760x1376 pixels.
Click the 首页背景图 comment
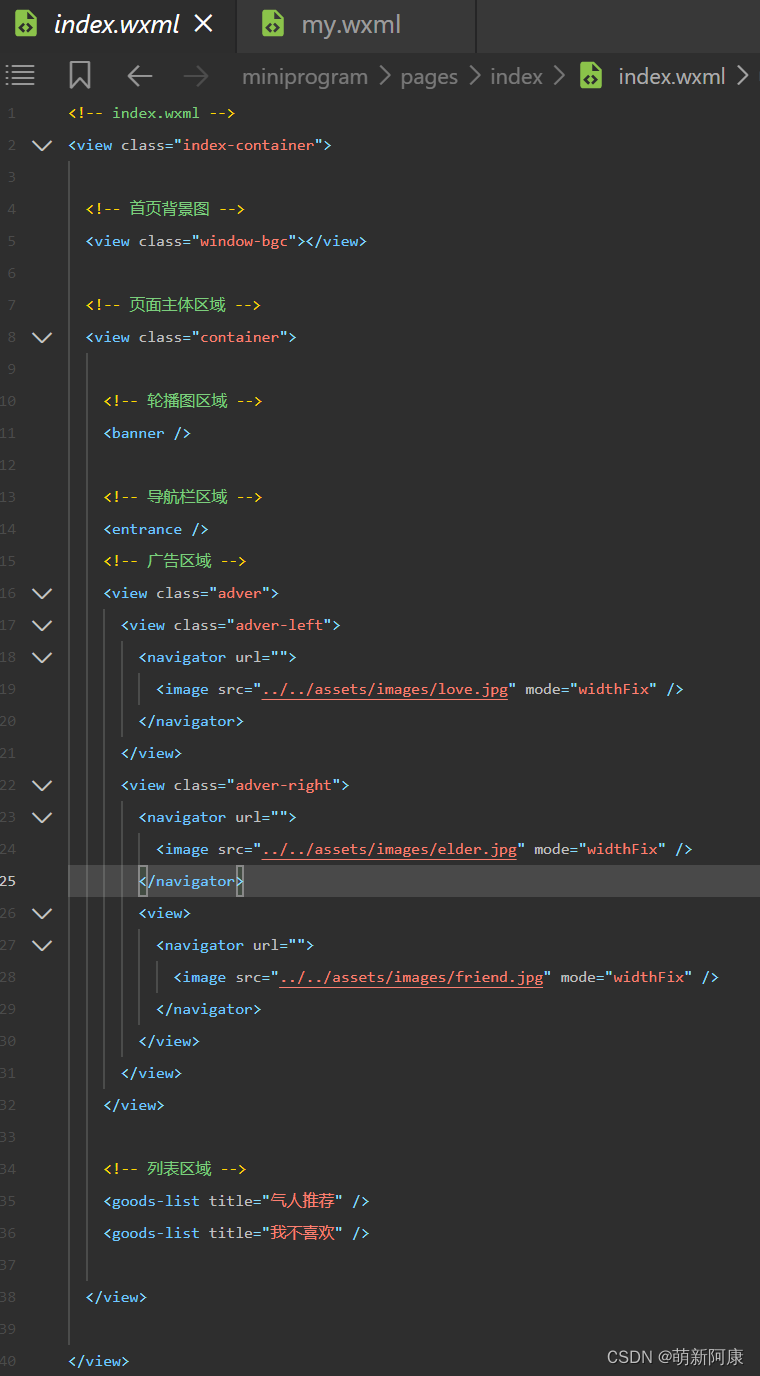165,209
